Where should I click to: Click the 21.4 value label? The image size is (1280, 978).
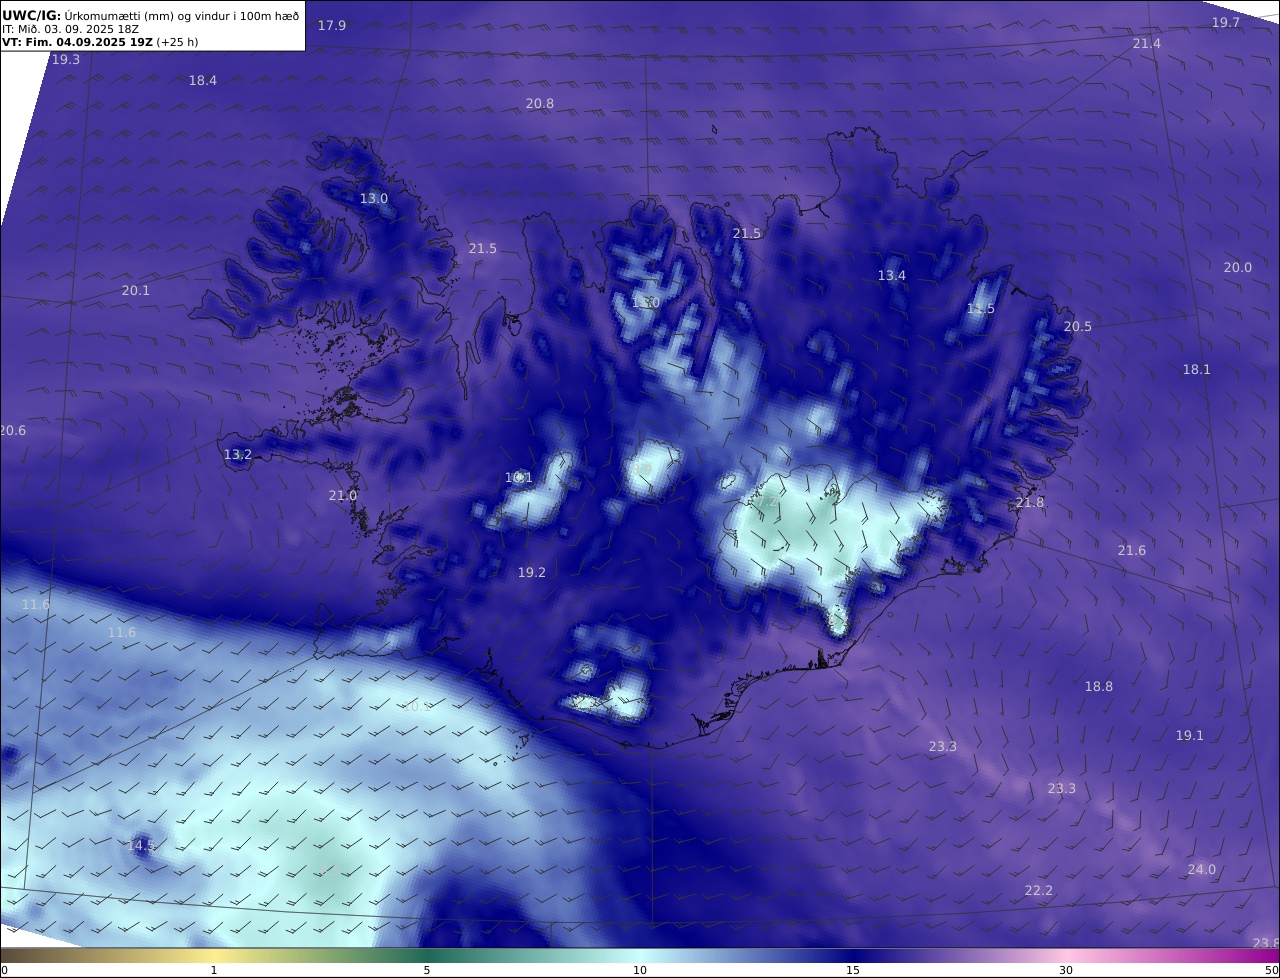[1147, 43]
